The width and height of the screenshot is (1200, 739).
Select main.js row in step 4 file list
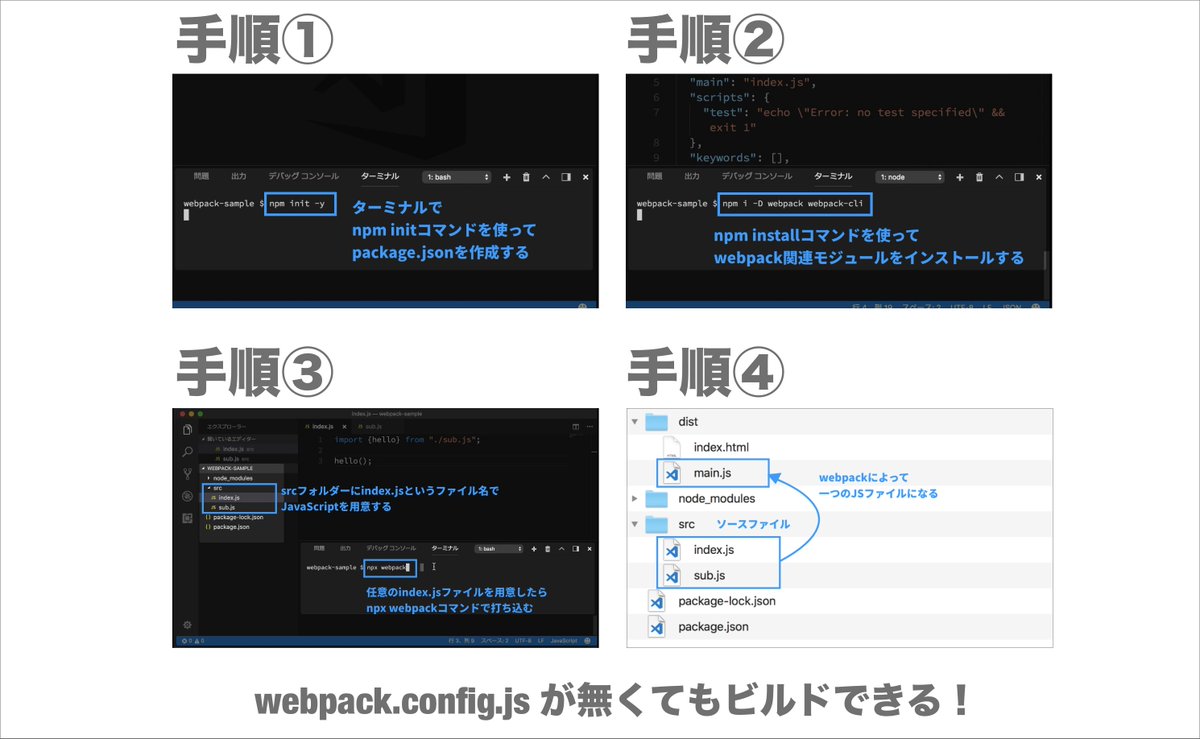tap(839, 473)
